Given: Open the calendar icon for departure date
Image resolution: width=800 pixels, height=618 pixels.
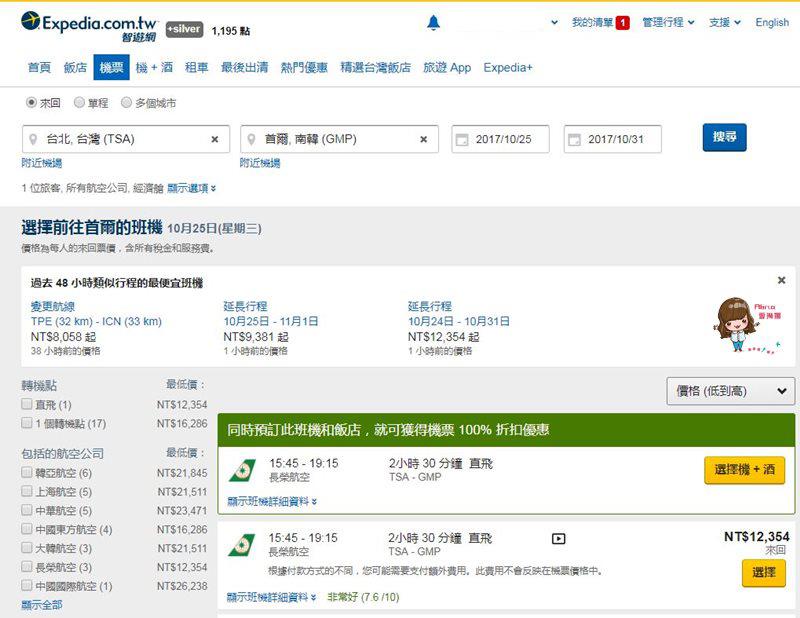Looking at the screenshot, I should tap(462, 139).
